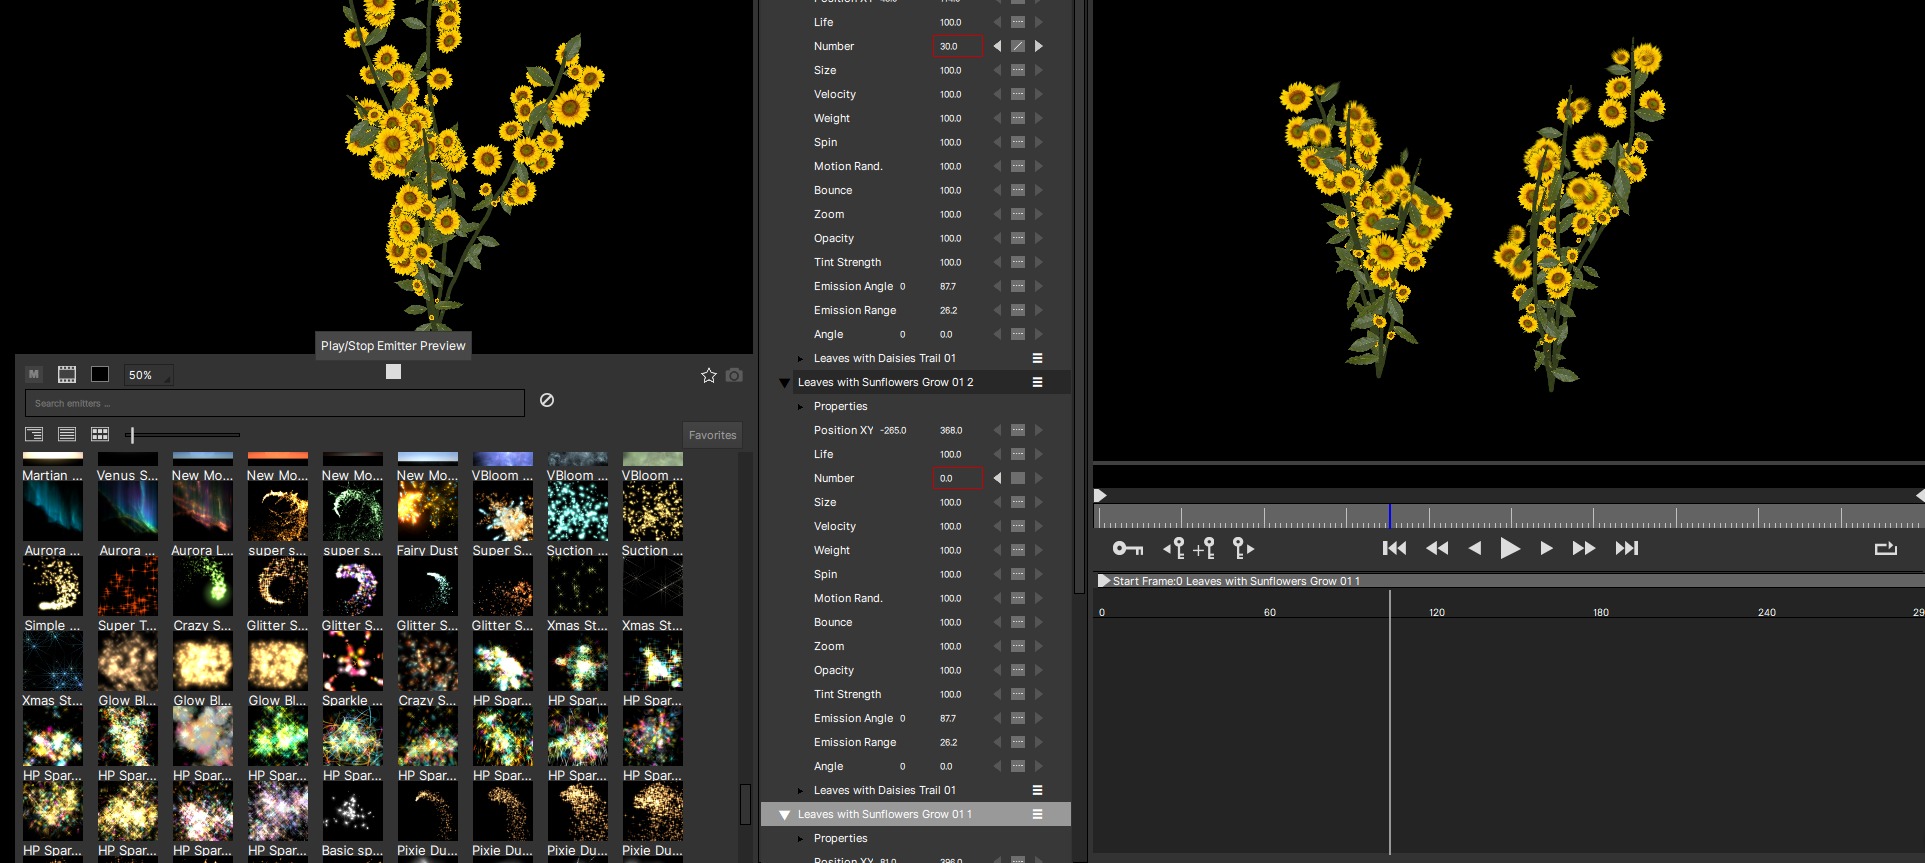Click the black preview background color swatch
The width and height of the screenshot is (1925, 863).
[x=100, y=374]
